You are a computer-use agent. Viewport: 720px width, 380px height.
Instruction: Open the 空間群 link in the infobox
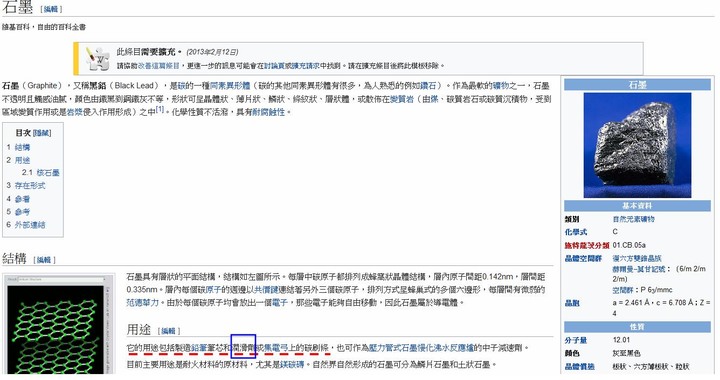click(x=623, y=290)
